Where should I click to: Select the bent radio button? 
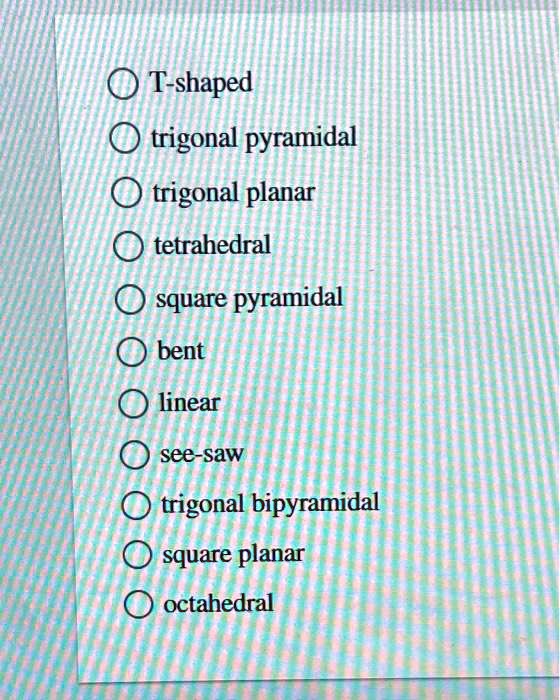[132, 352]
